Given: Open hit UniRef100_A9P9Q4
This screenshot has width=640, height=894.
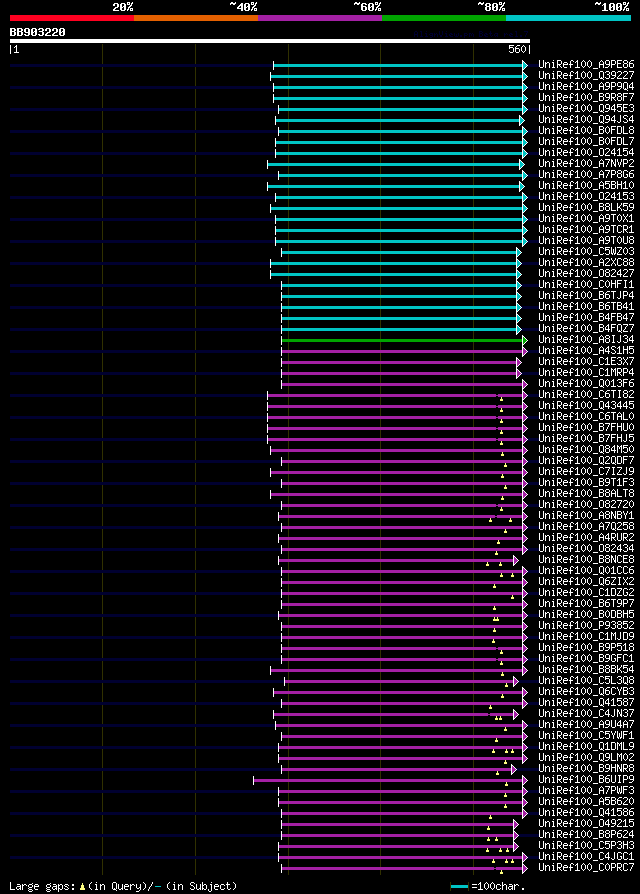Looking at the screenshot, I should [x=586, y=87].
